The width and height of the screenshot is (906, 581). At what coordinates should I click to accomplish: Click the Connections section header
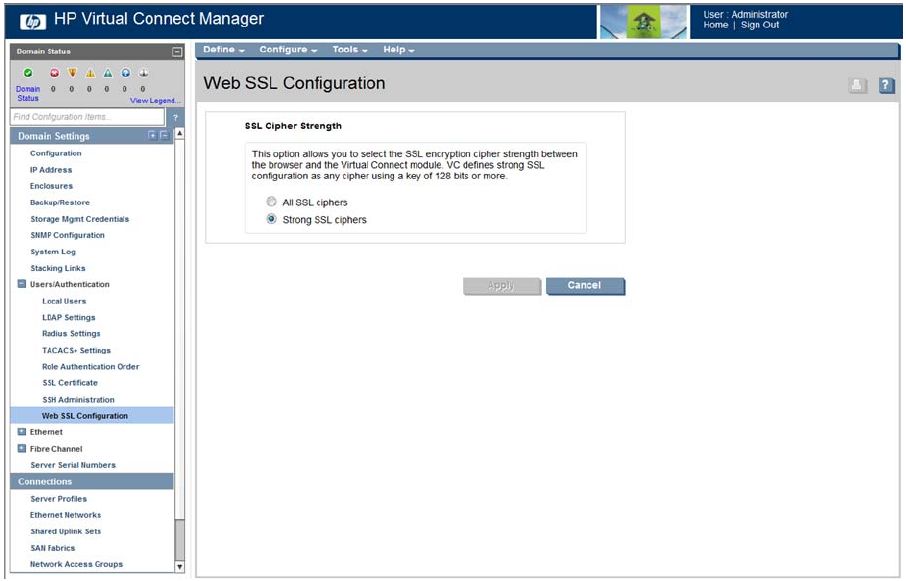pos(92,482)
